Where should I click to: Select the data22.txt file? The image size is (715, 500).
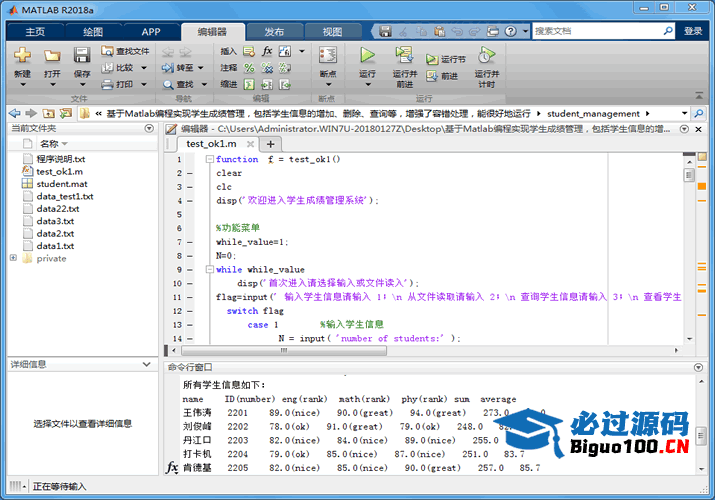coord(58,208)
